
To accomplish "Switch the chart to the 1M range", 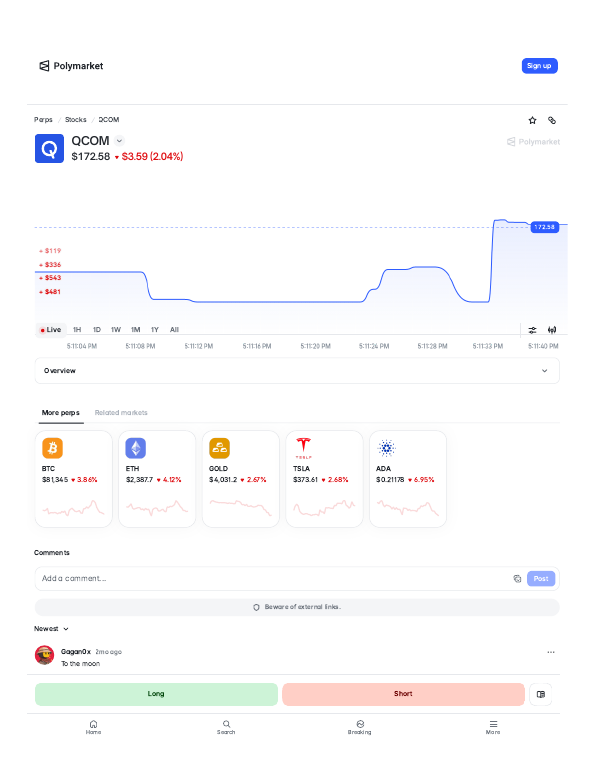I will pyautogui.click(x=135, y=330).
